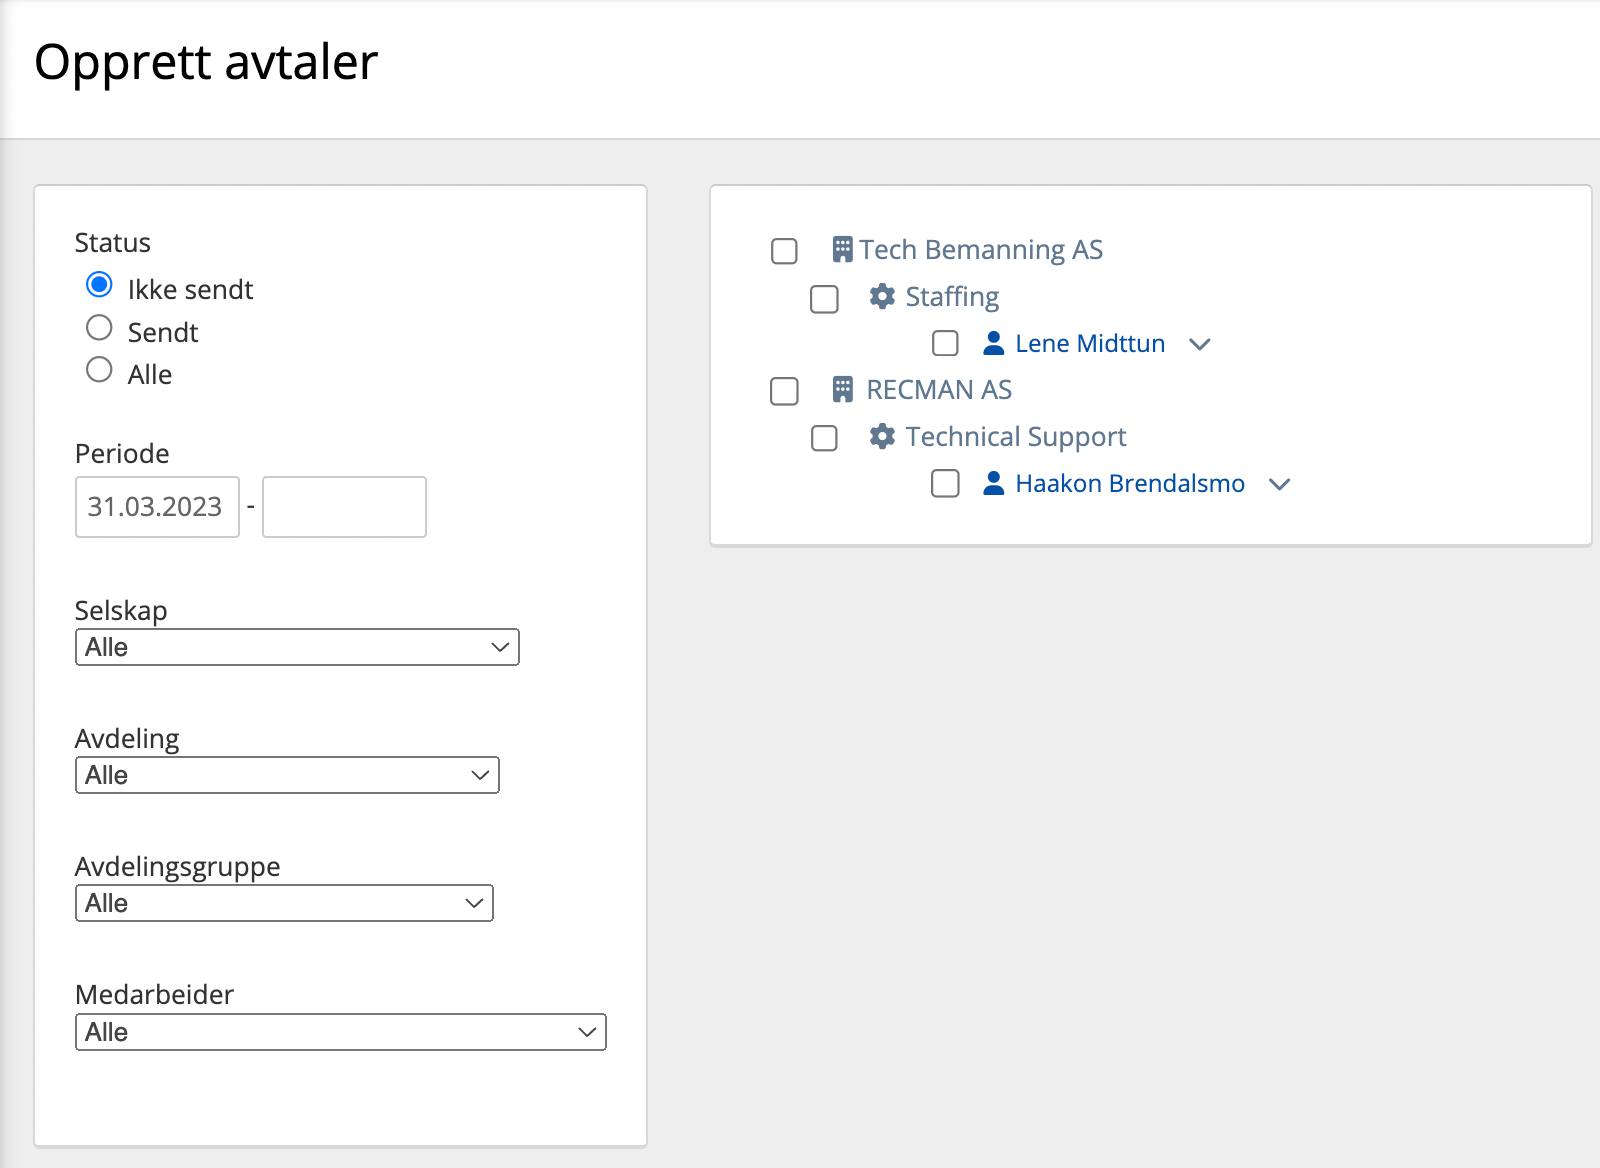1600x1168 pixels.
Task: Click the person icon beside Lene Midttun
Action: (x=993, y=343)
